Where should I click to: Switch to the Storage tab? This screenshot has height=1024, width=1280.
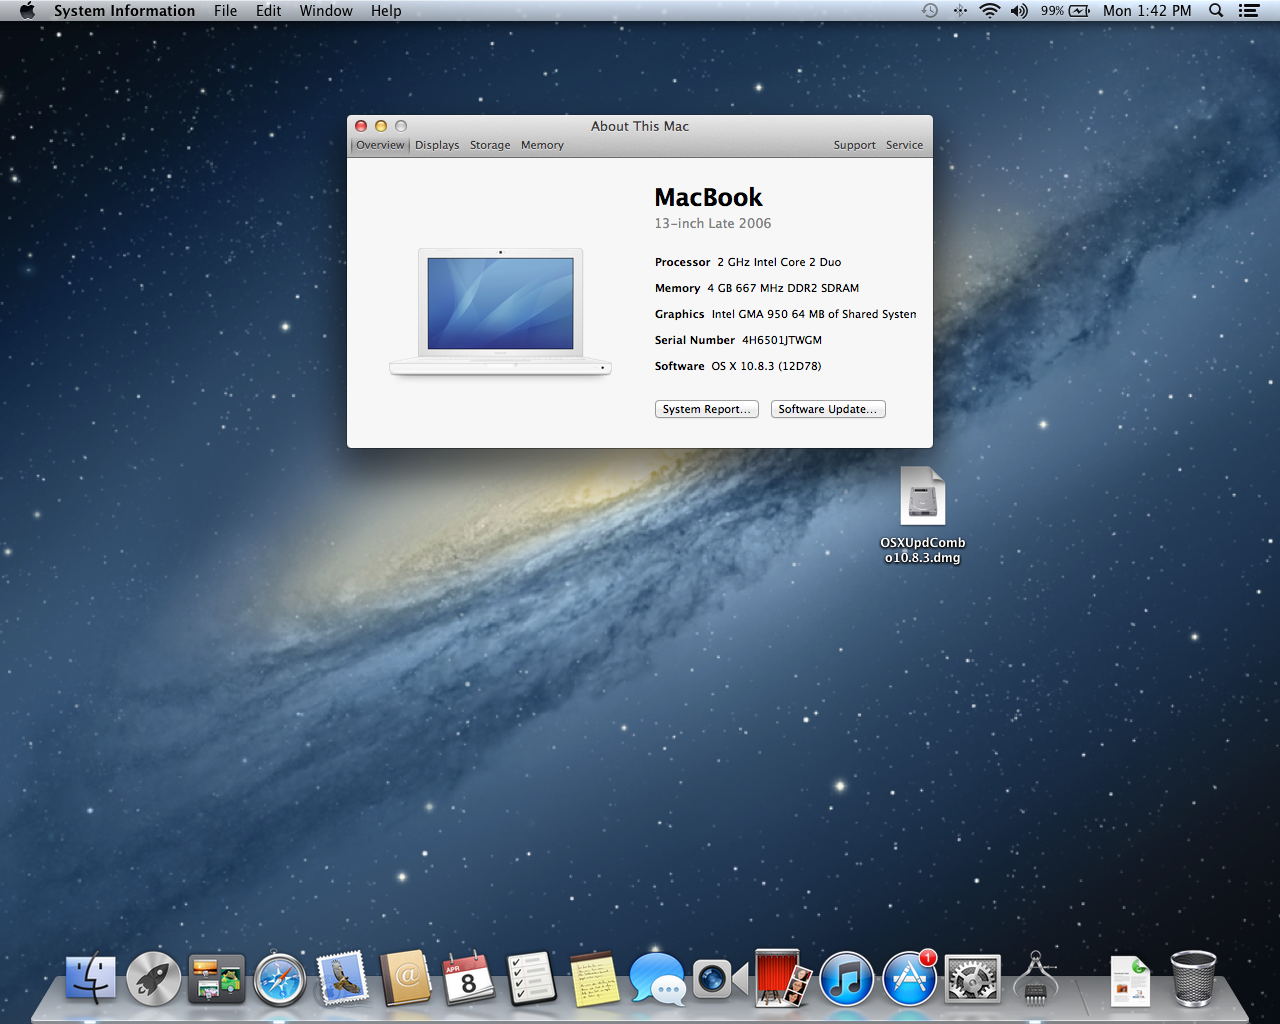pyautogui.click(x=490, y=145)
